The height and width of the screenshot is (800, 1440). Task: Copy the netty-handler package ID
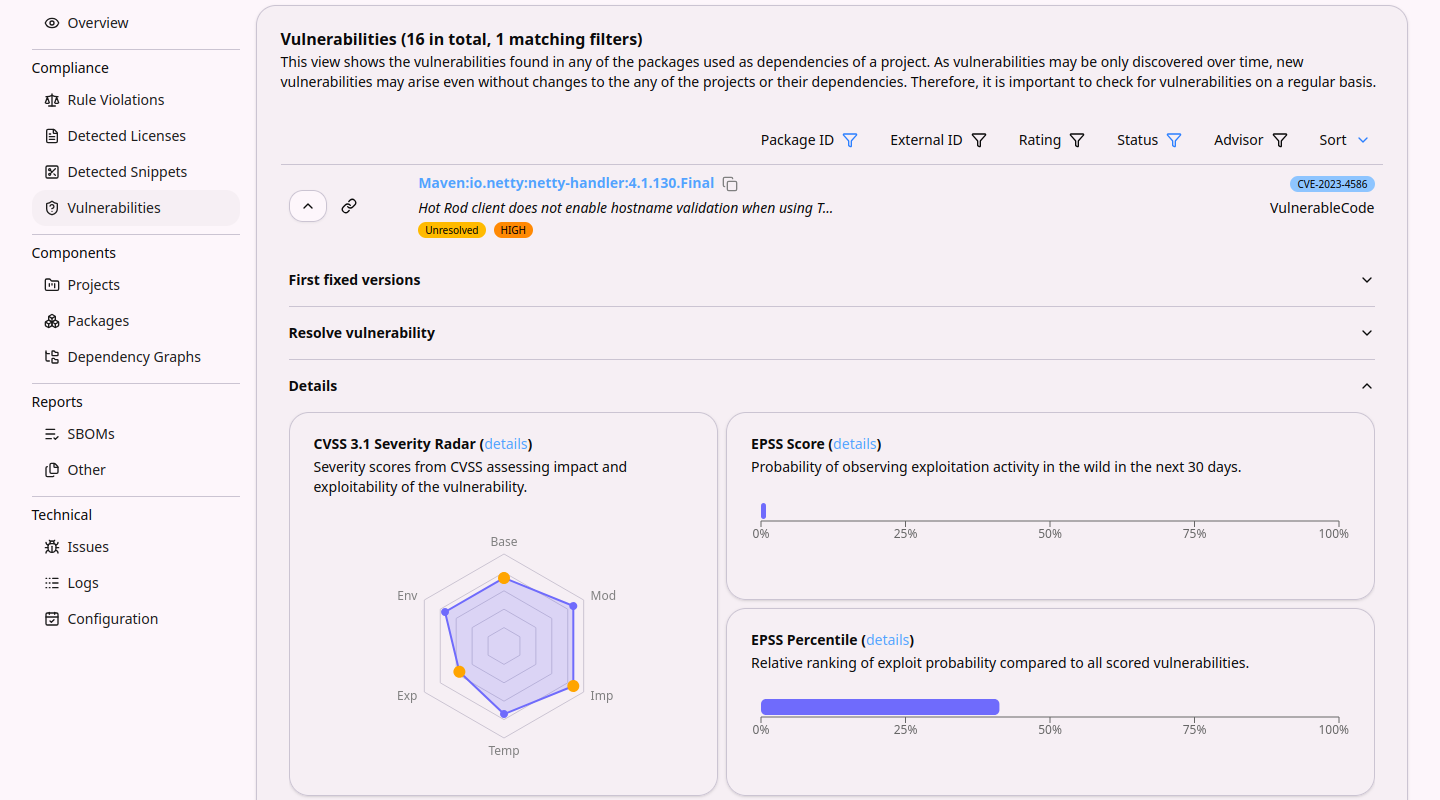[731, 184]
